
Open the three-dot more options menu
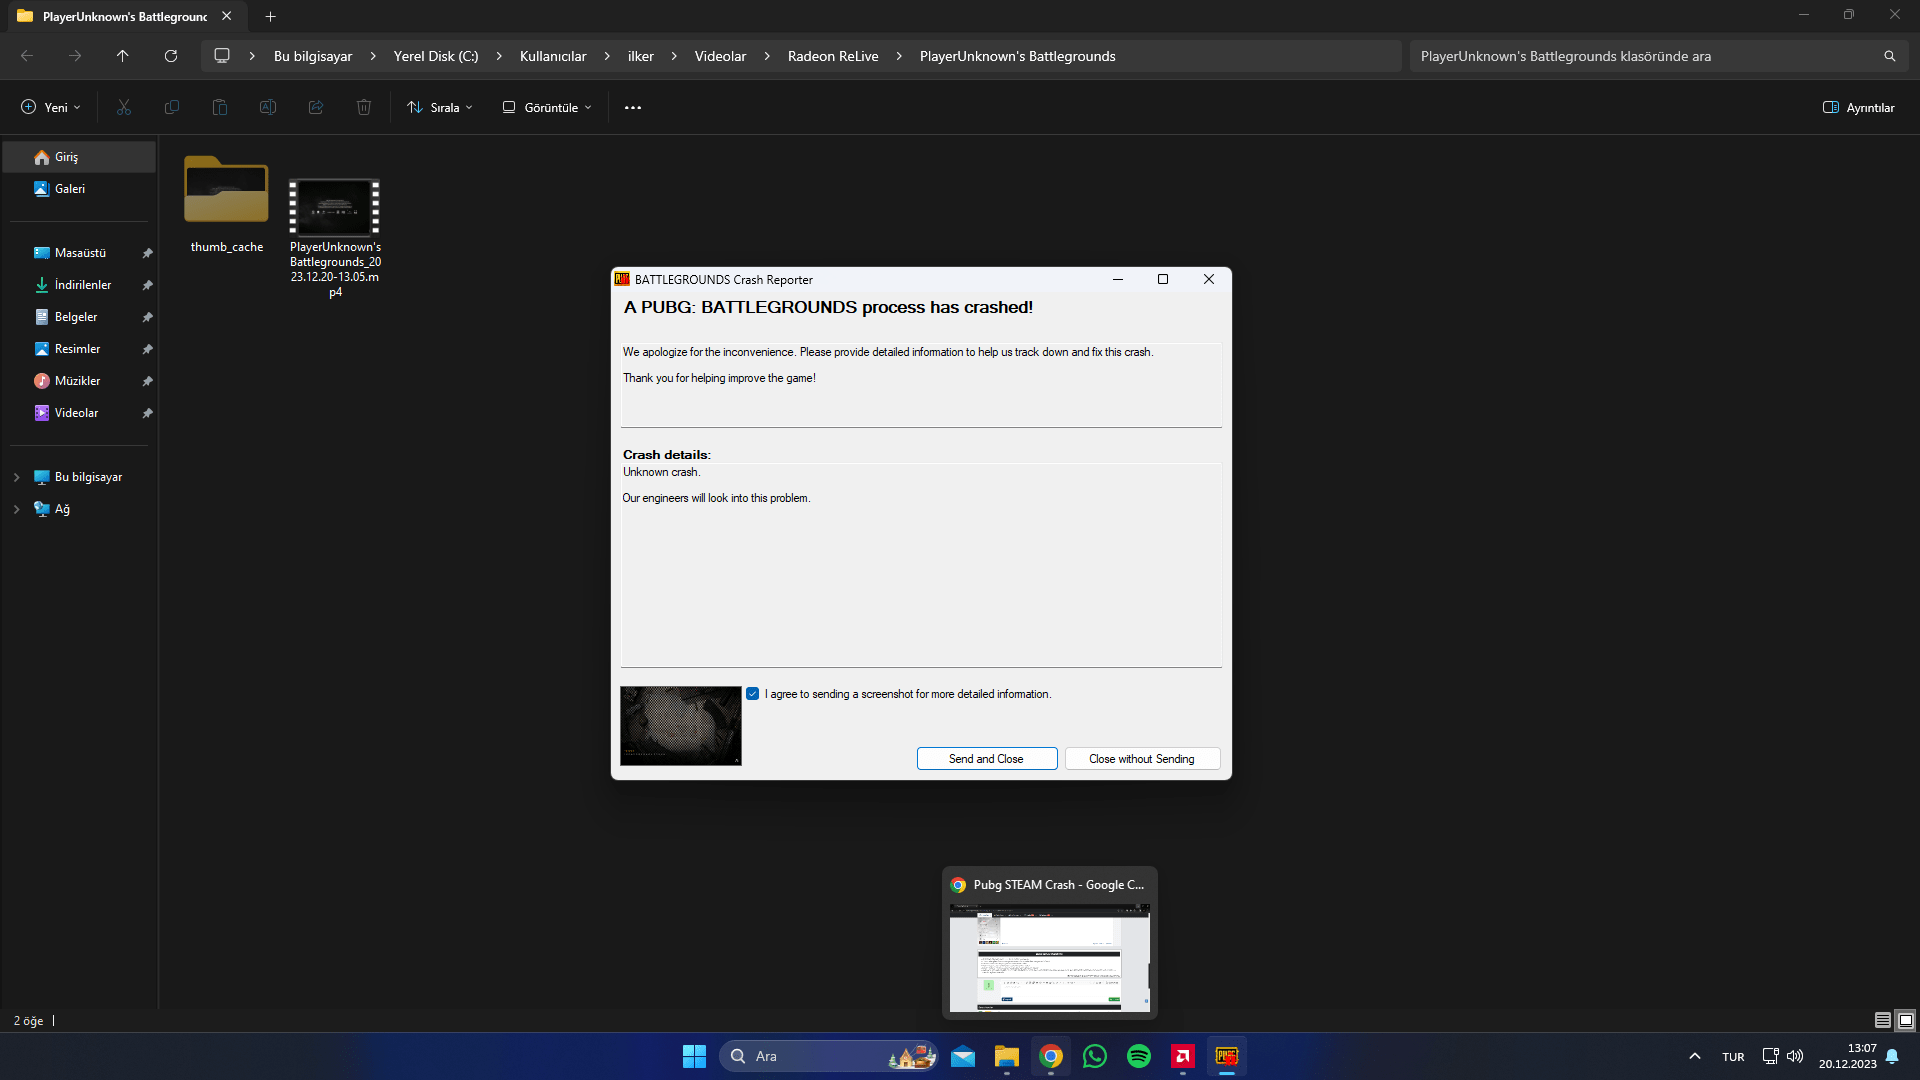(x=633, y=107)
